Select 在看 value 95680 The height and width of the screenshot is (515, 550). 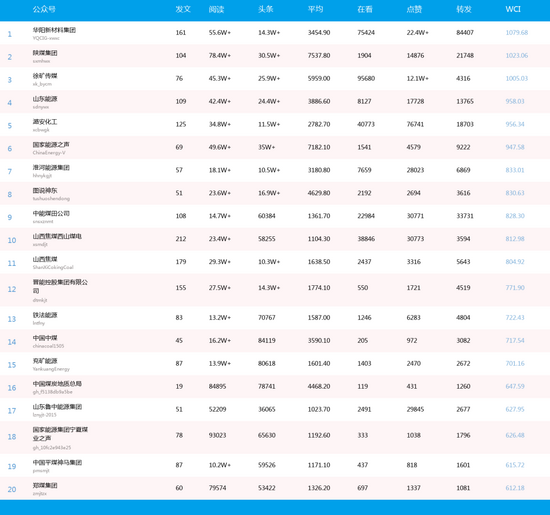pyautogui.click(x=366, y=78)
